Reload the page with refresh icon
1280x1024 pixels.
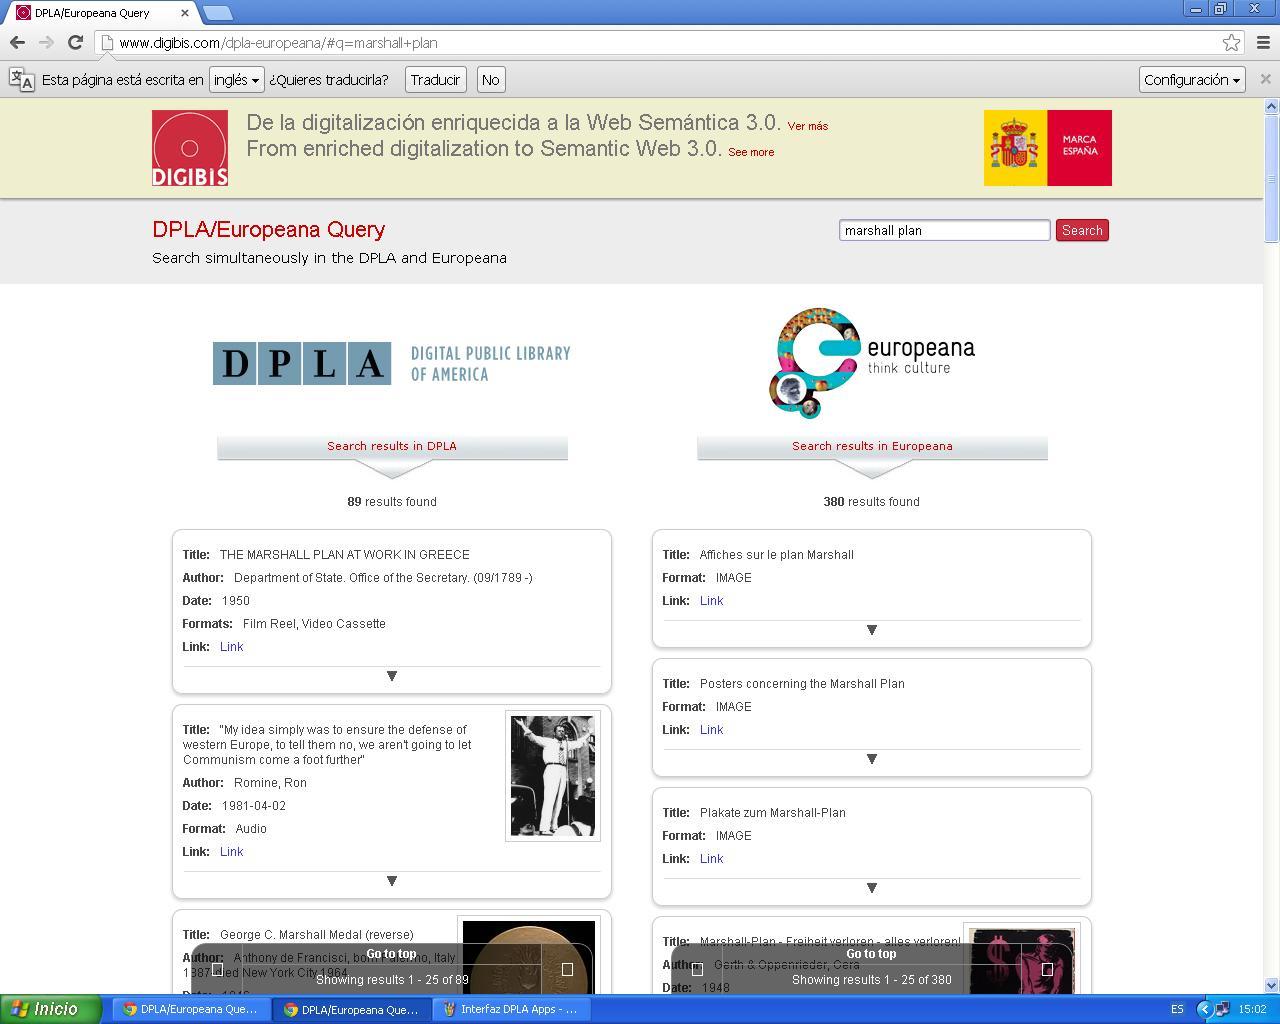tap(75, 42)
